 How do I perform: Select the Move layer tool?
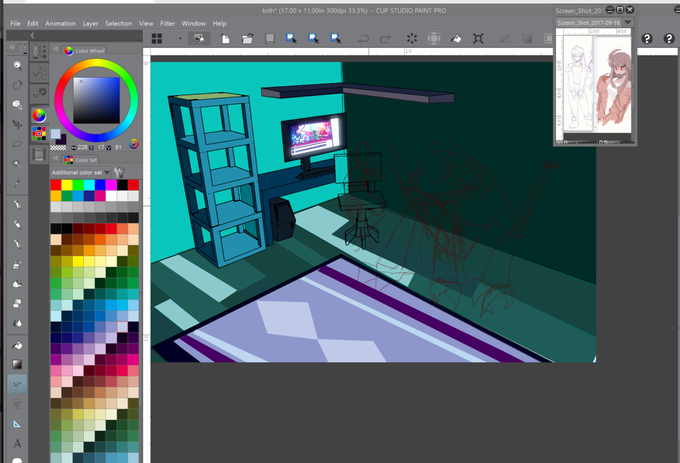[17, 124]
